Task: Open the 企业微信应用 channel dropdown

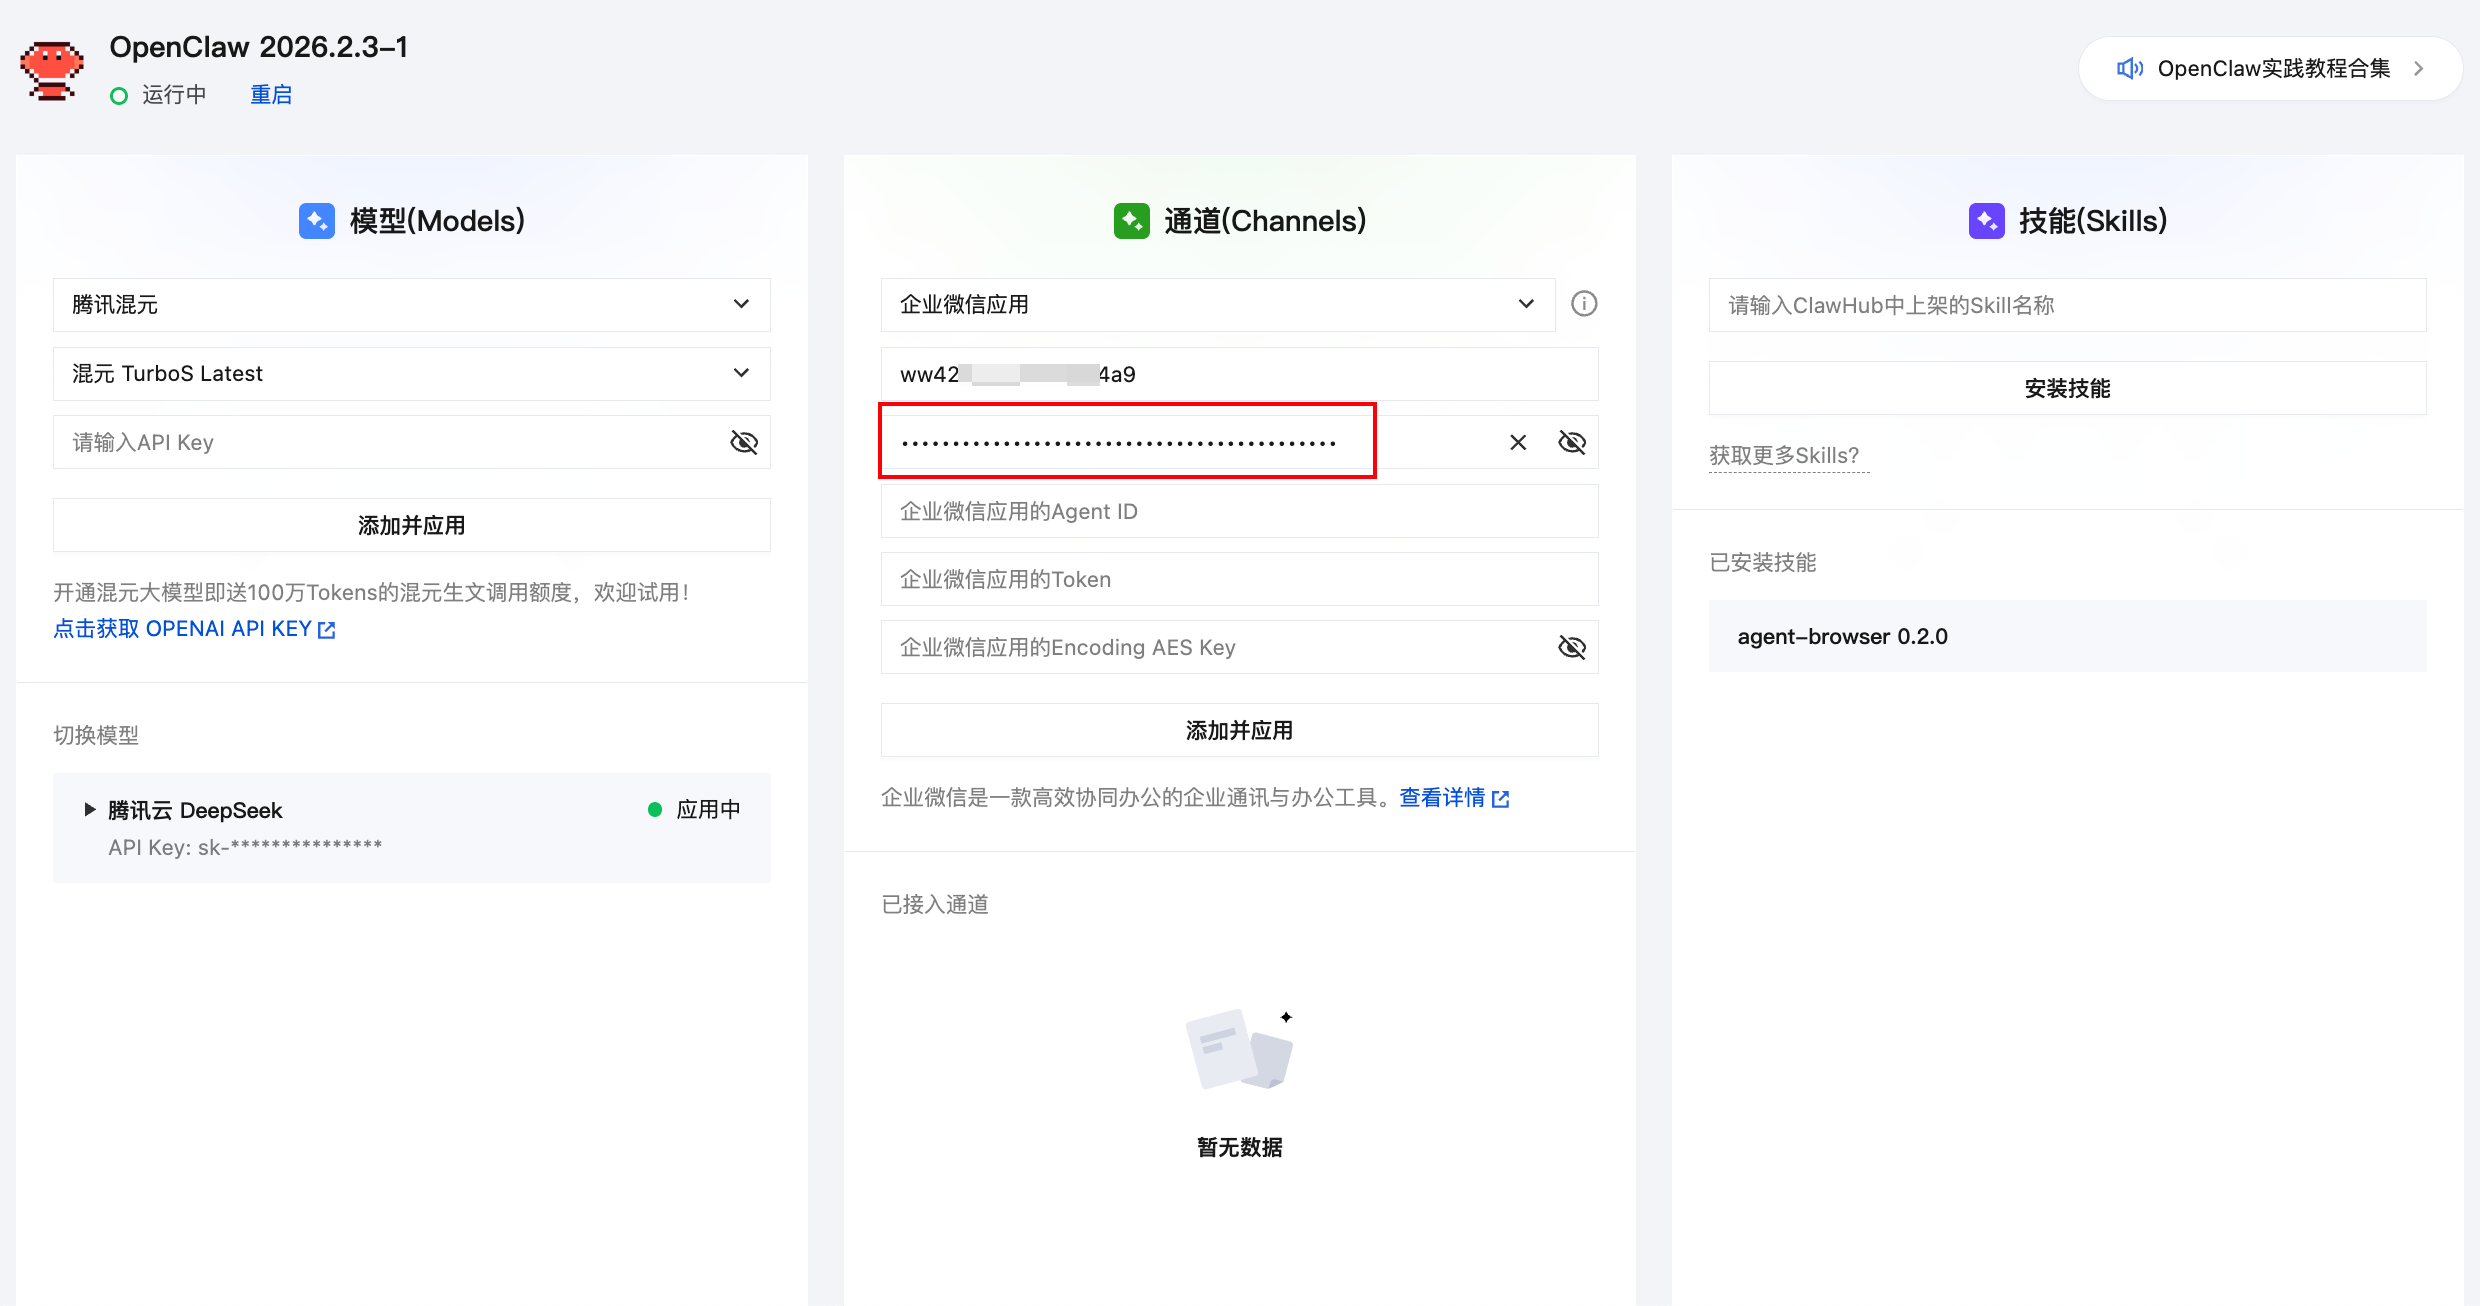Action: [x=1217, y=305]
